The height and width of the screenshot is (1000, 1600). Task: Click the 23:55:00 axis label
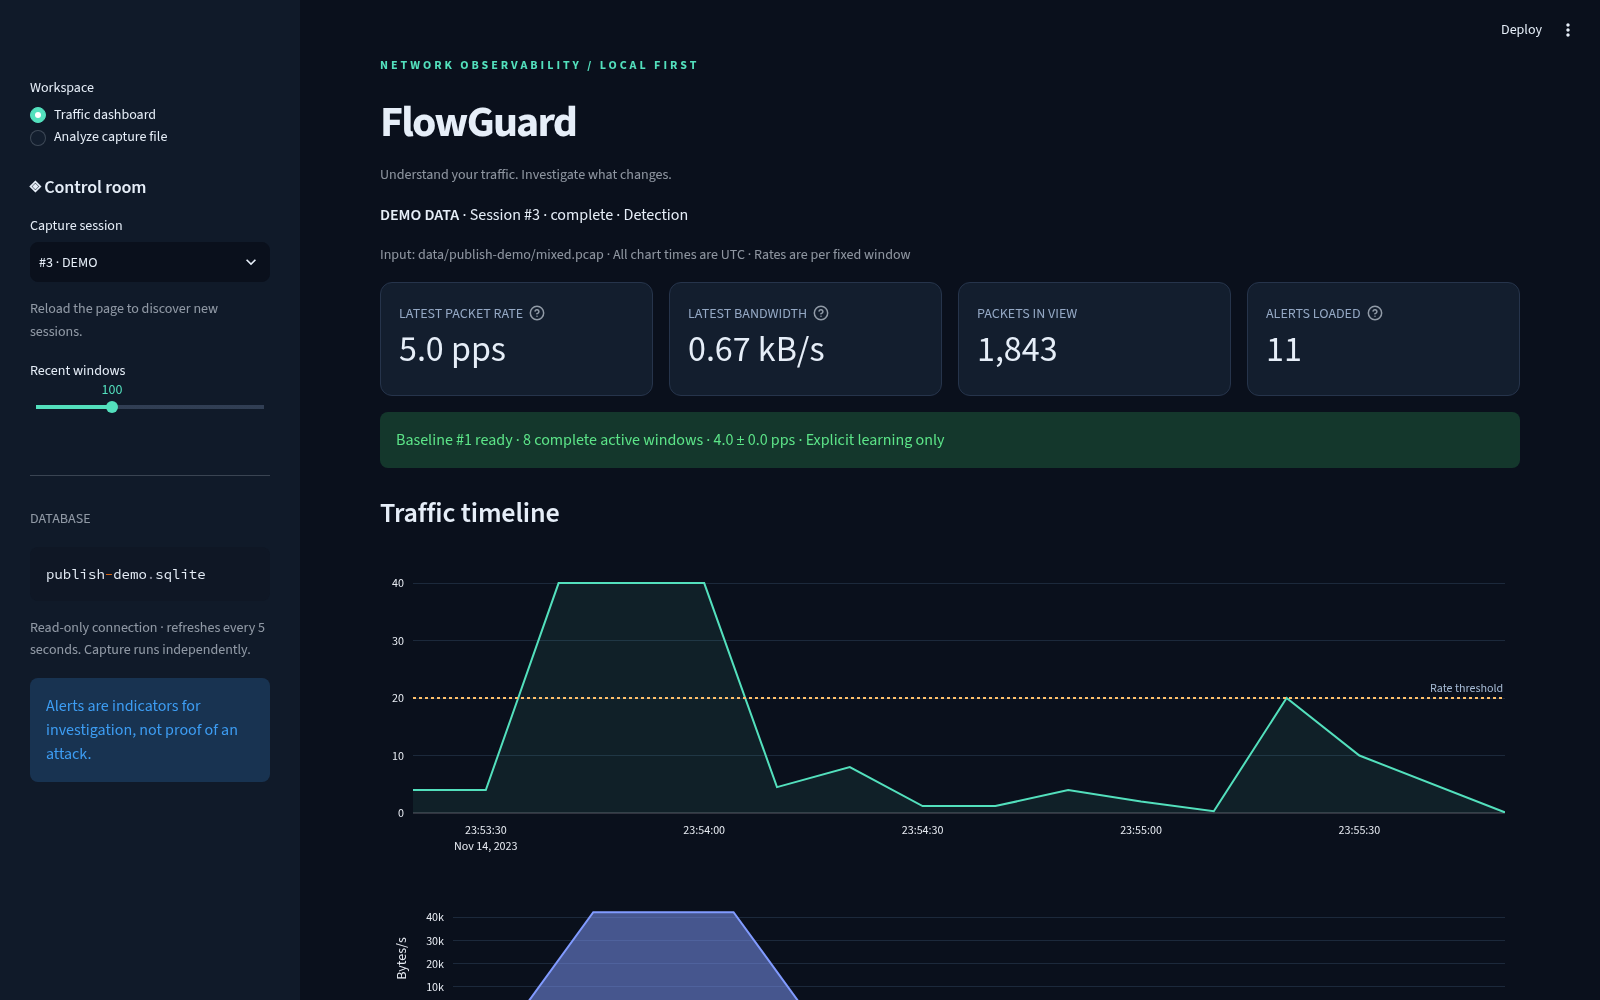1141,830
